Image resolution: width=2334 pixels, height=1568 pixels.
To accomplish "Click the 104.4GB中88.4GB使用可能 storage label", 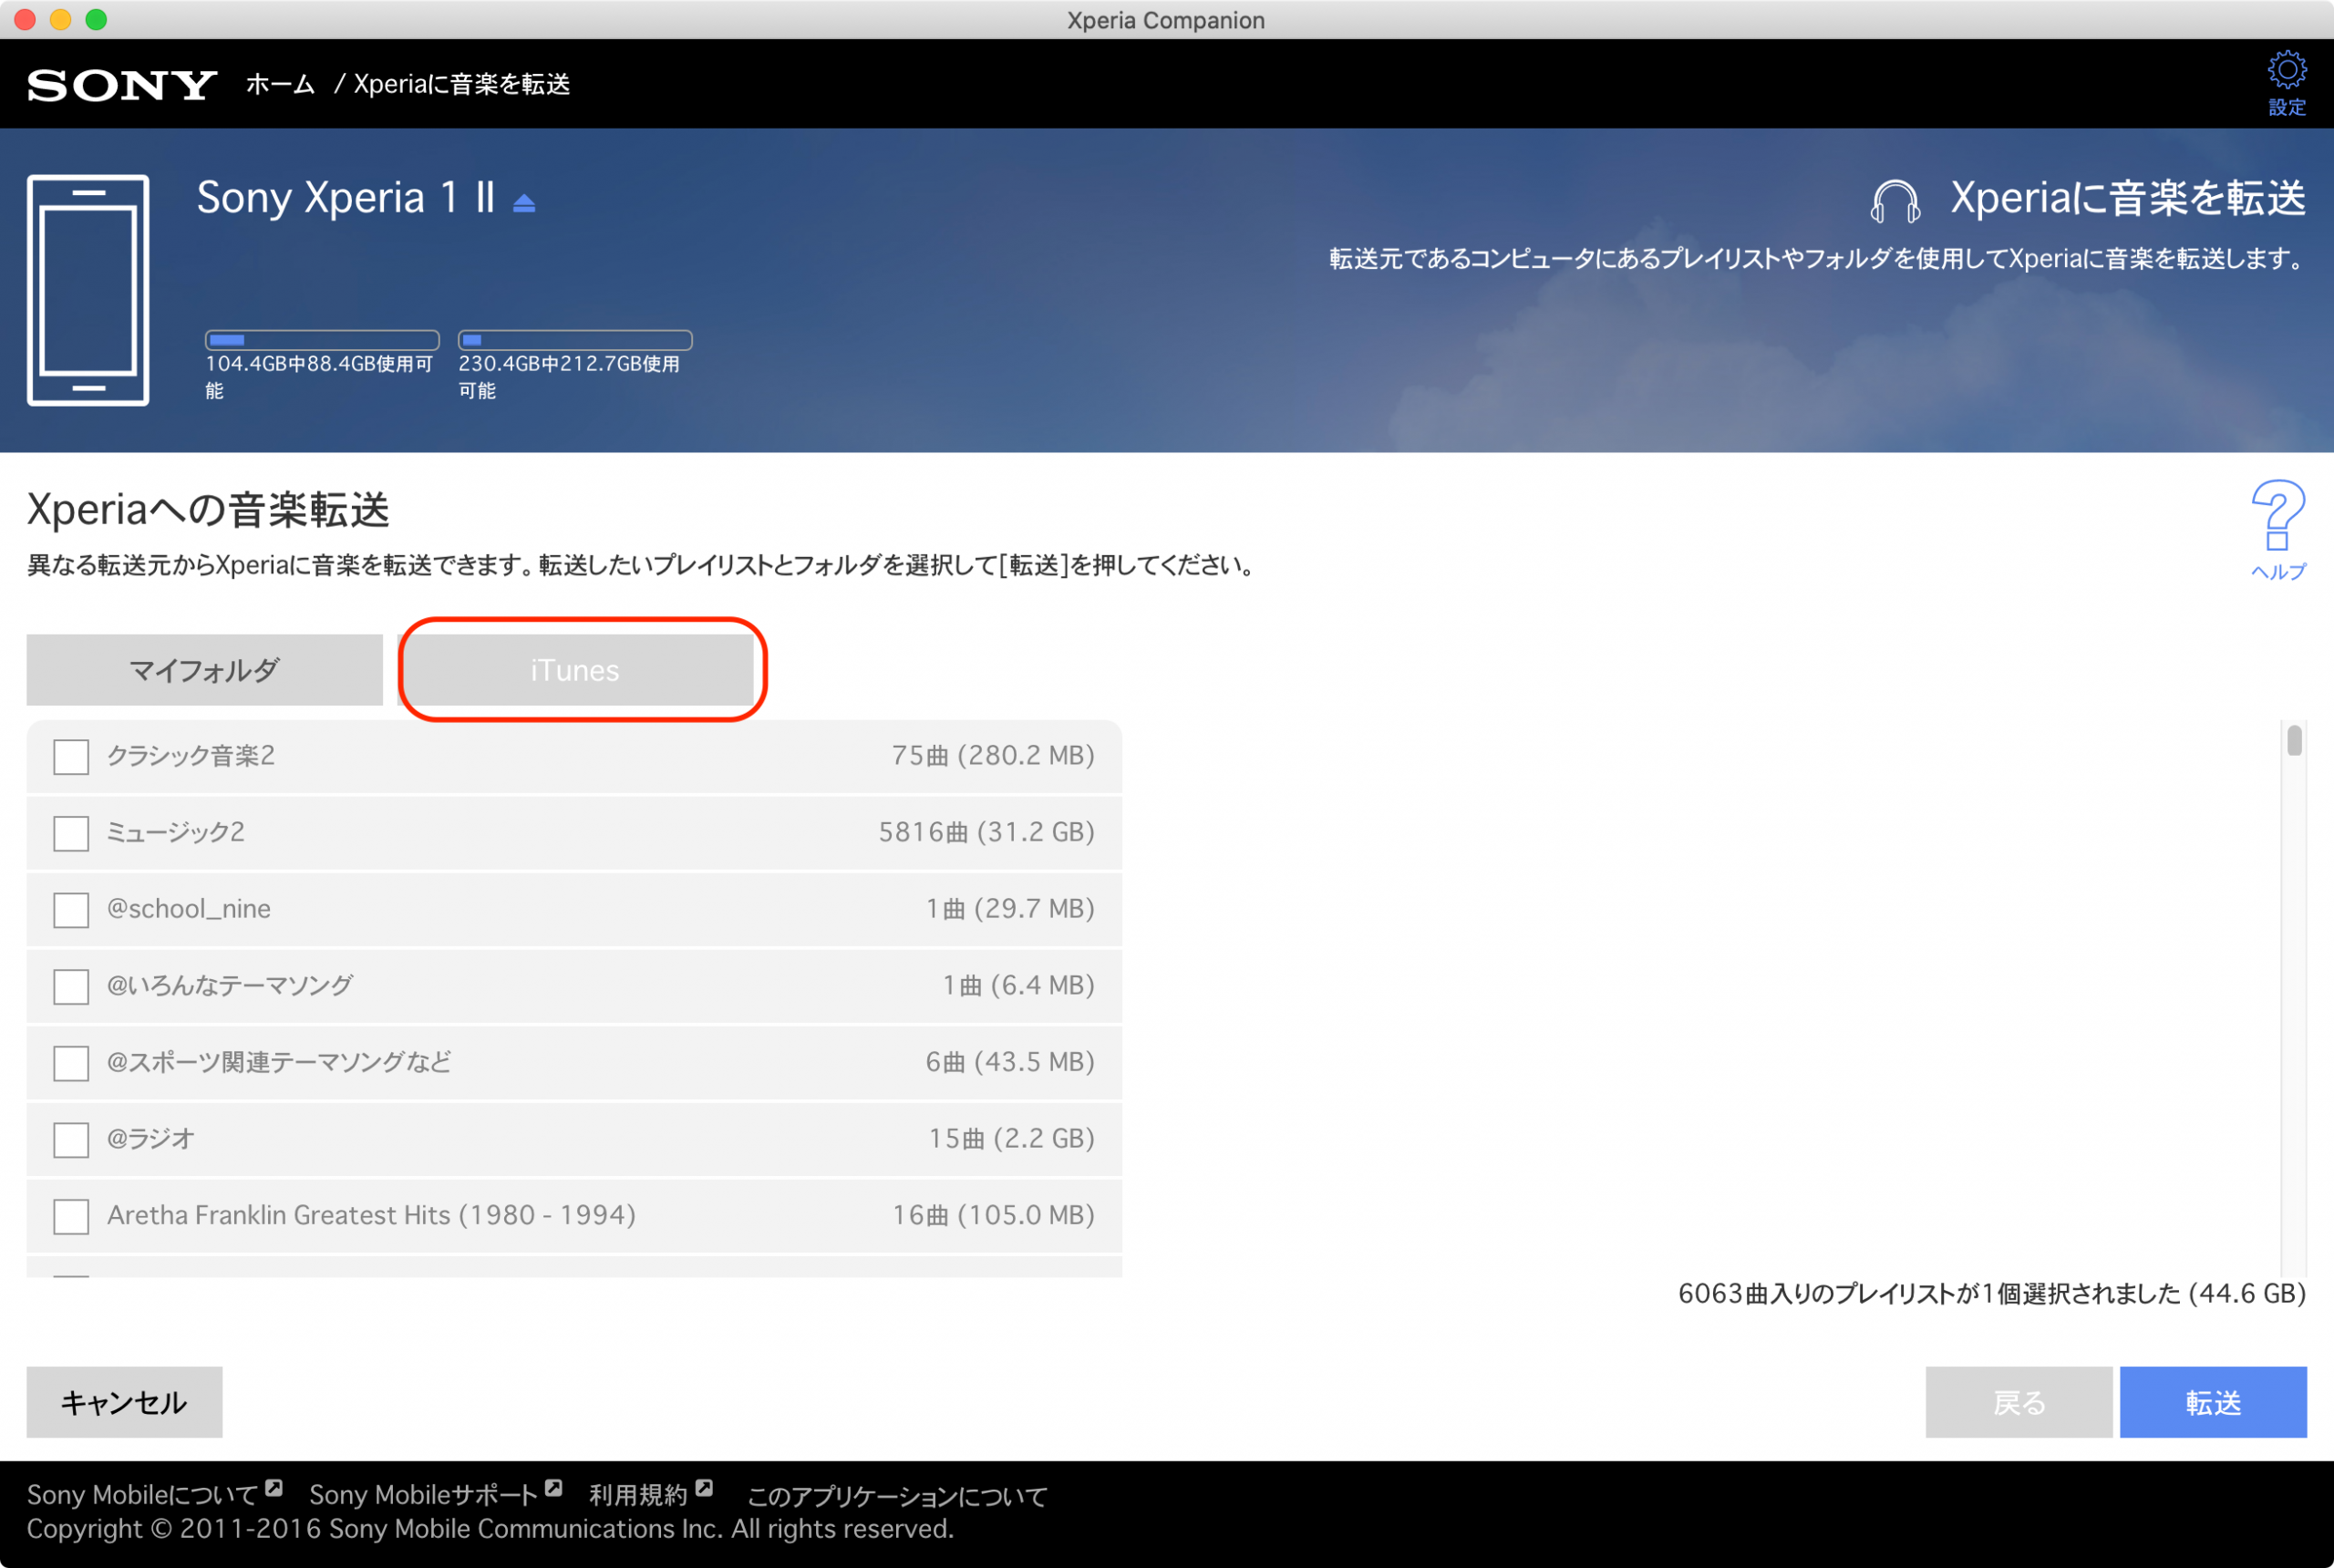I will click(x=319, y=377).
